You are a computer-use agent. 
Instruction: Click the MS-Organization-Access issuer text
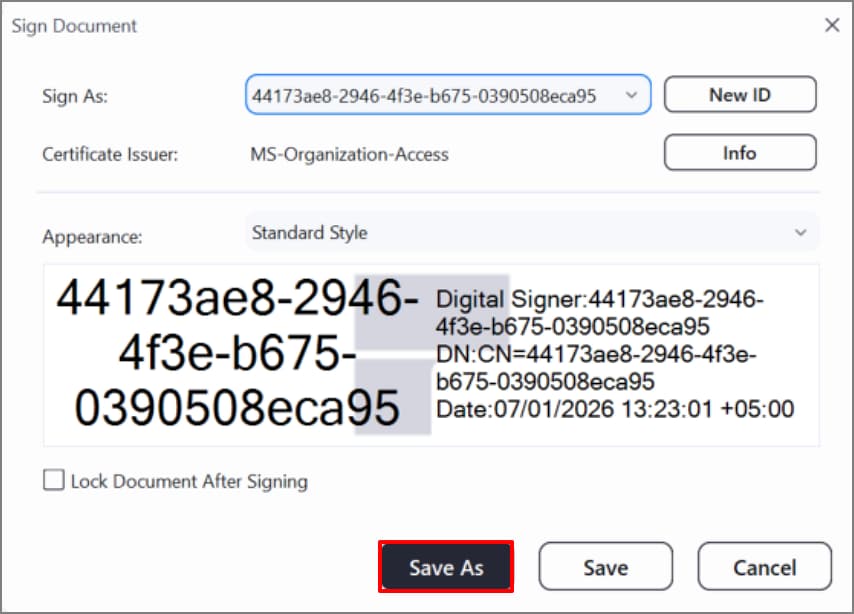coord(349,154)
